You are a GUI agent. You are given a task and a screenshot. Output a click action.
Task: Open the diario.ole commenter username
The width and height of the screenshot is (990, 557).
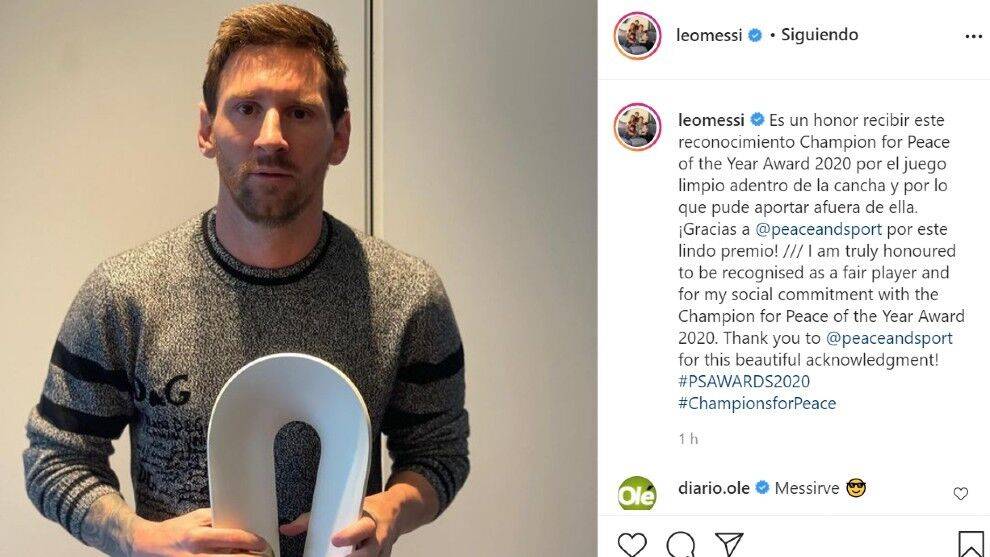coord(713,488)
